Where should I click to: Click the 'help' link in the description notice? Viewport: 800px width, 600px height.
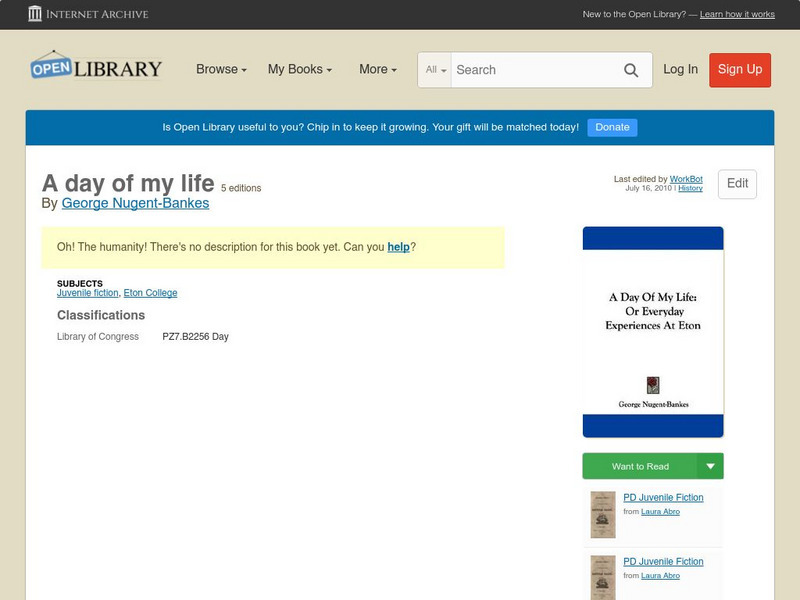398,245
